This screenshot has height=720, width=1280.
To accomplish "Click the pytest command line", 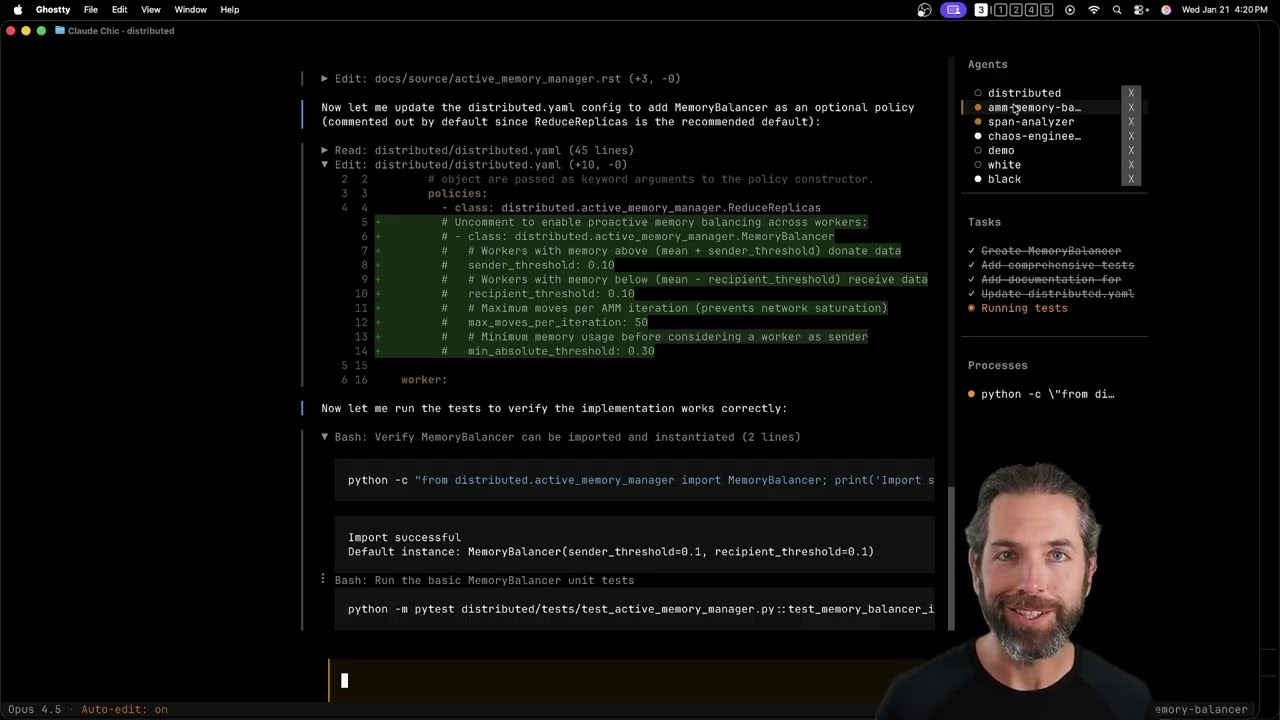I will 641,609.
